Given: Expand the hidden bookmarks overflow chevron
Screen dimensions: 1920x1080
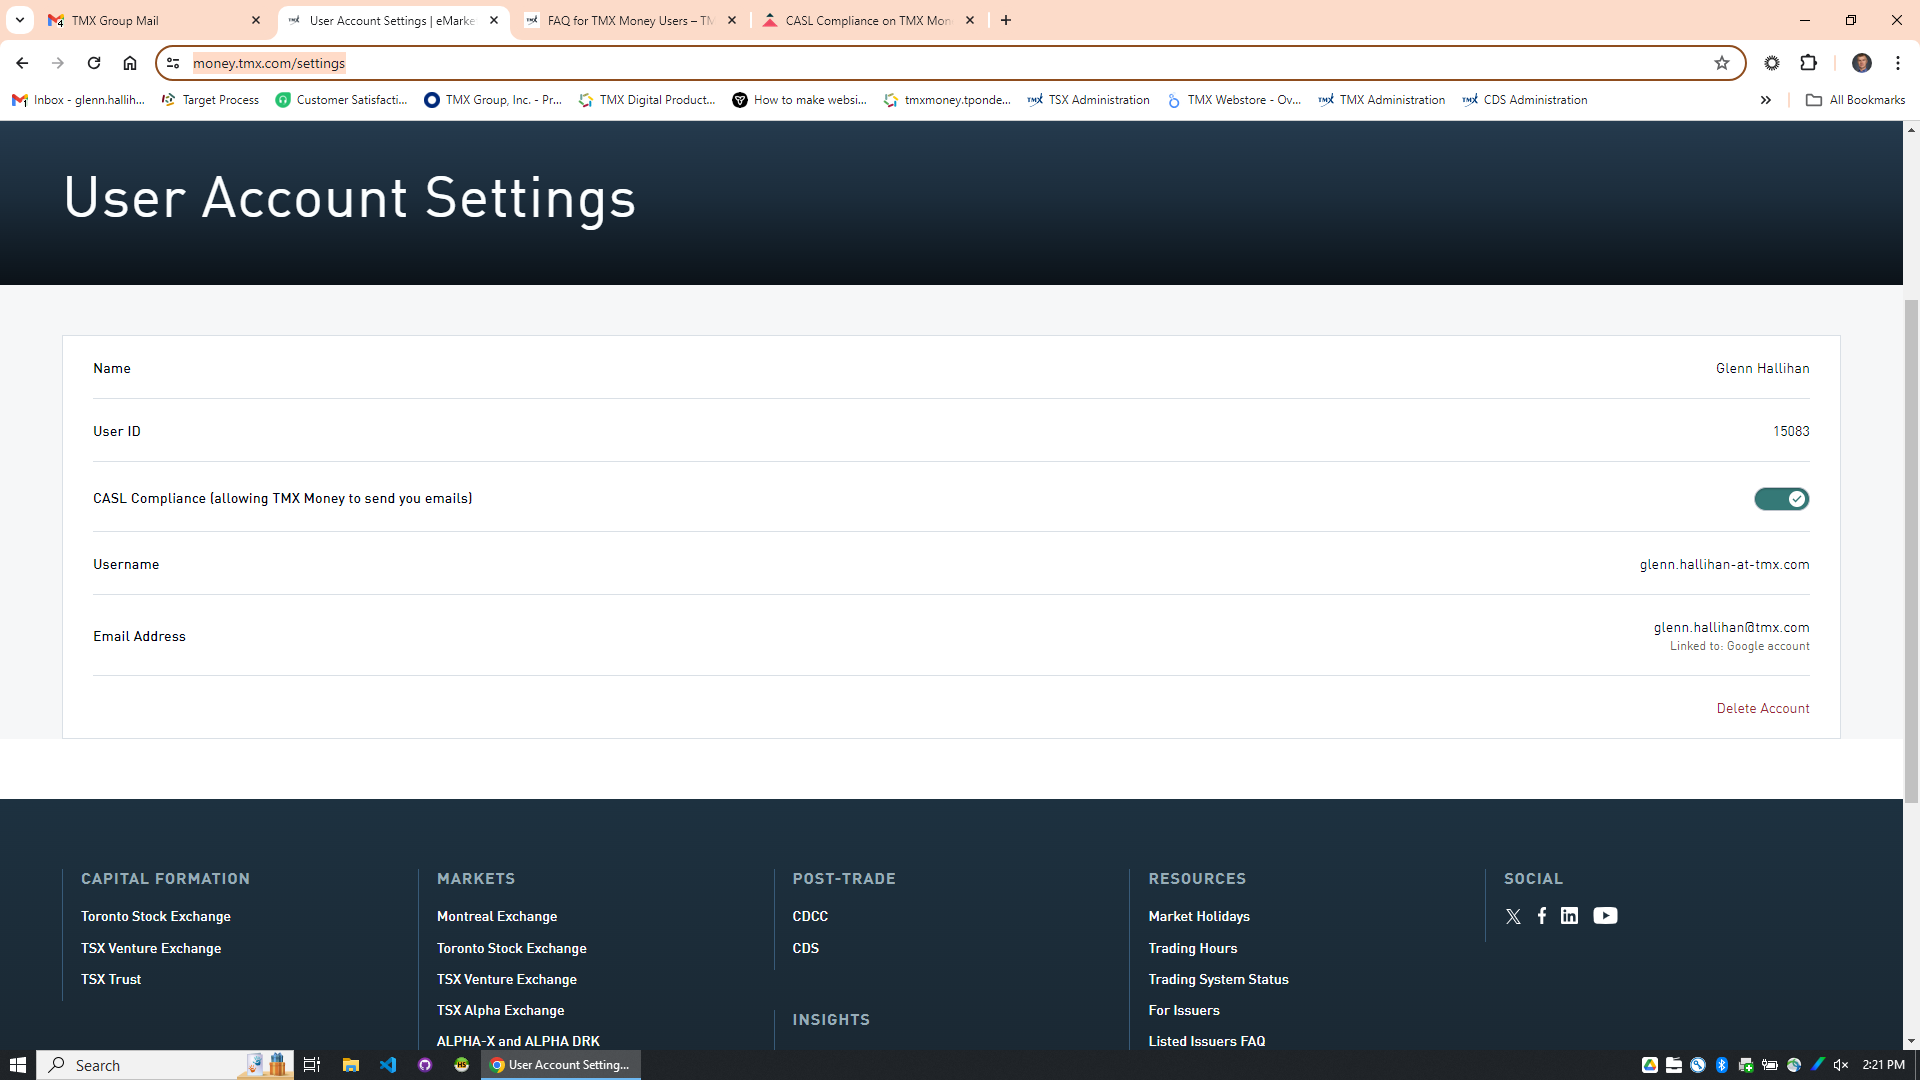Looking at the screenshot, I should point(1766,100).
